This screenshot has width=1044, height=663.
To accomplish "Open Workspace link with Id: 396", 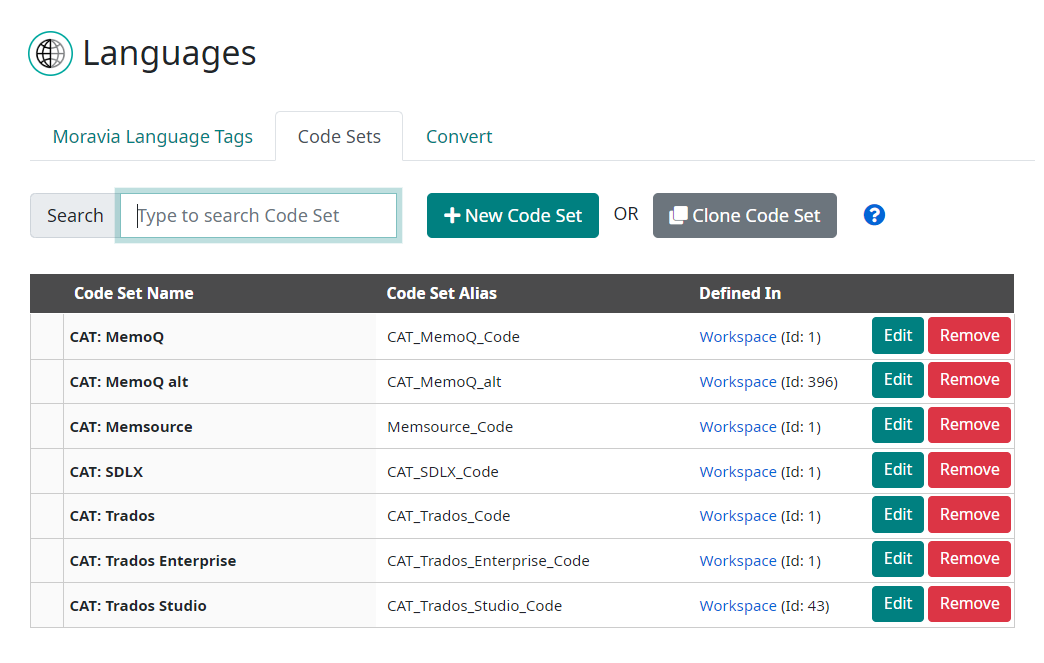I will coord(738,382).
